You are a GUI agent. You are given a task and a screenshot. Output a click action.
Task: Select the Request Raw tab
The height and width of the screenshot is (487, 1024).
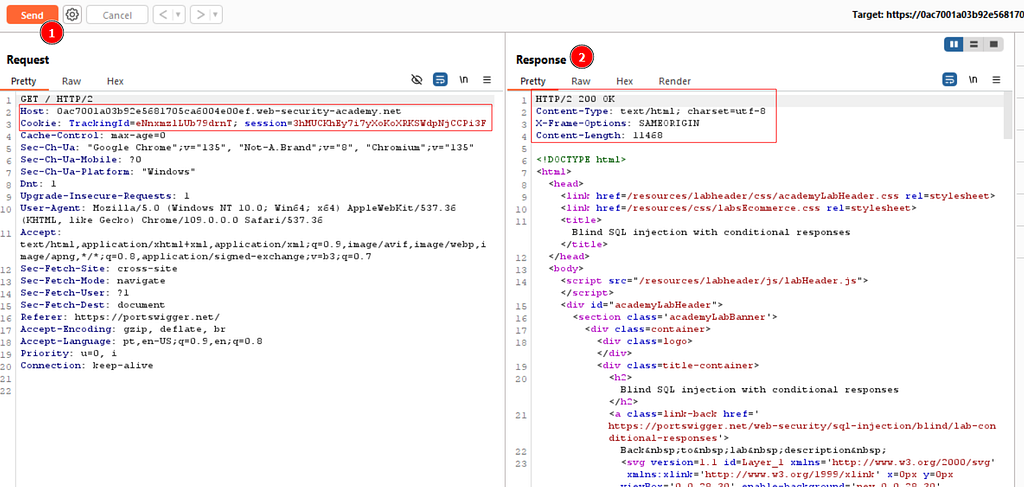(71, 82)
